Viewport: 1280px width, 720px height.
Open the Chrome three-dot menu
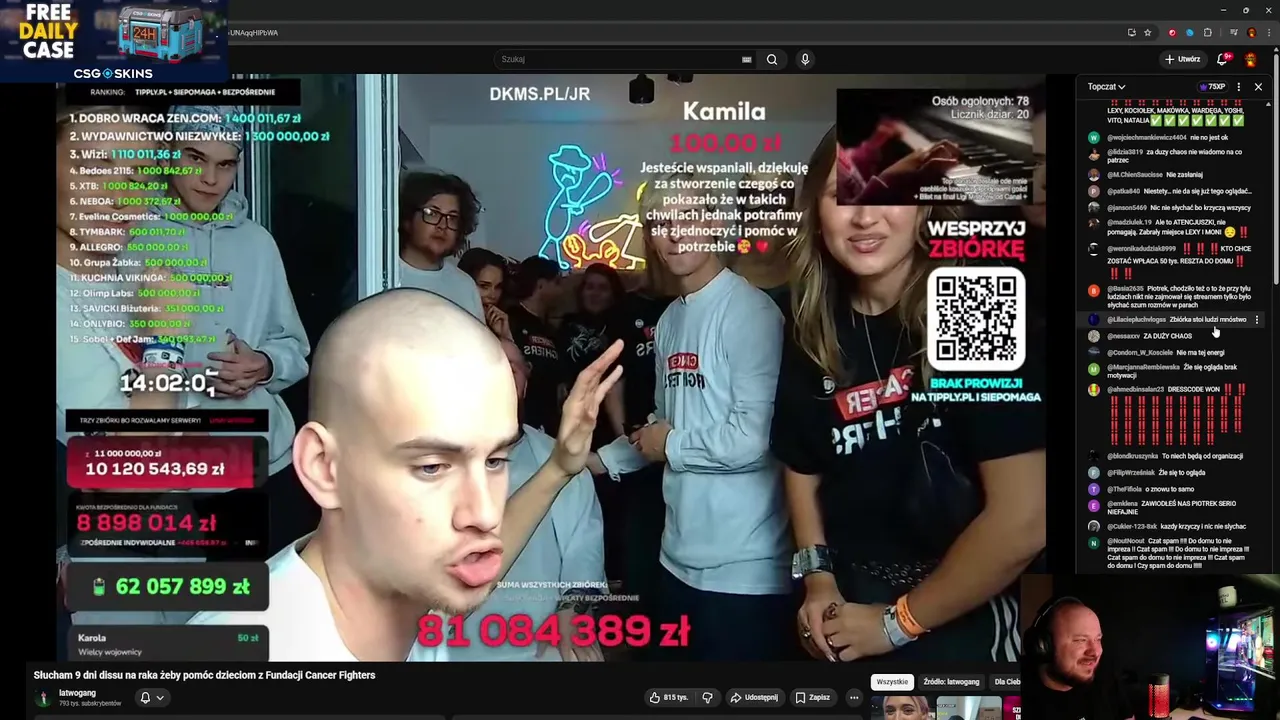pyautogui.click(x=1268, y=32)
